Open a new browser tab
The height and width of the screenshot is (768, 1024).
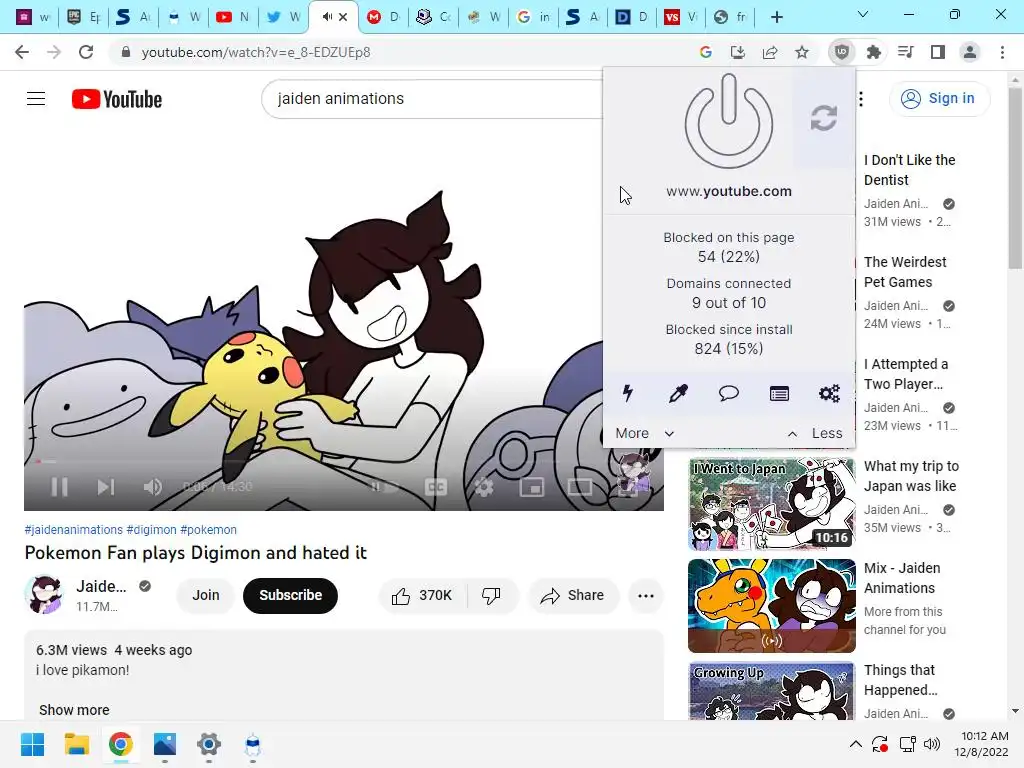click(x=776, y=17)
